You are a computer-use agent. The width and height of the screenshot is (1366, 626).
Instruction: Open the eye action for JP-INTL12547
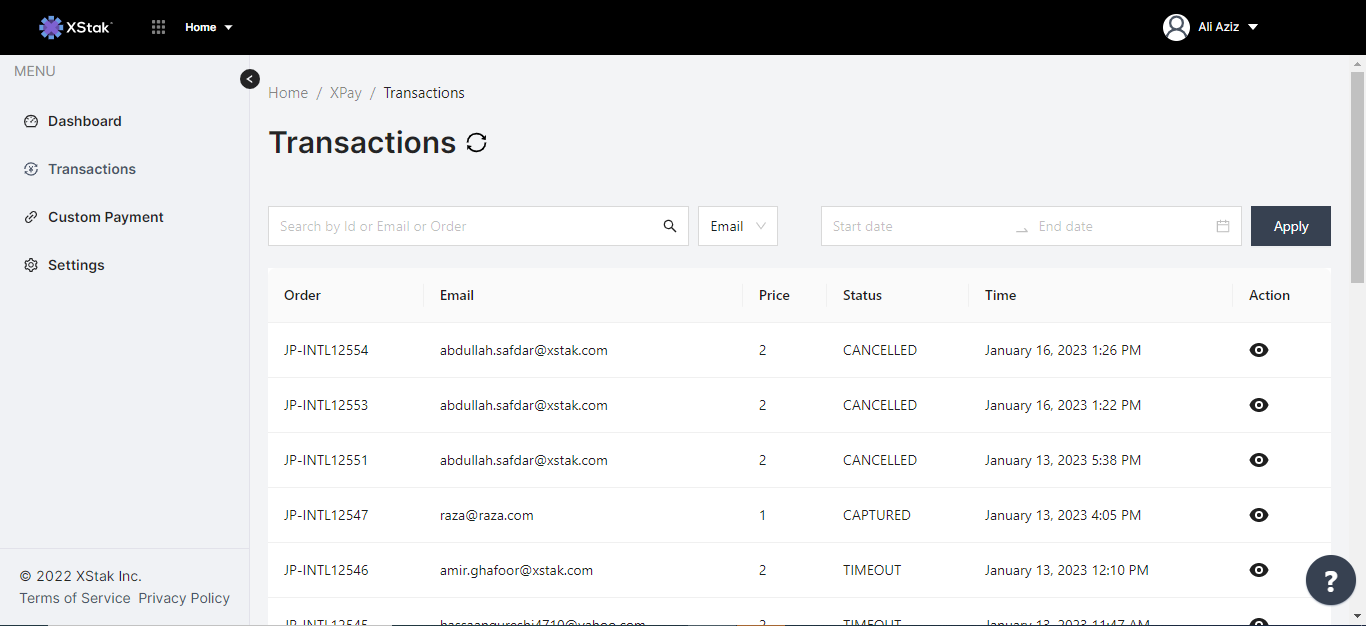(x=1258, y=515)
